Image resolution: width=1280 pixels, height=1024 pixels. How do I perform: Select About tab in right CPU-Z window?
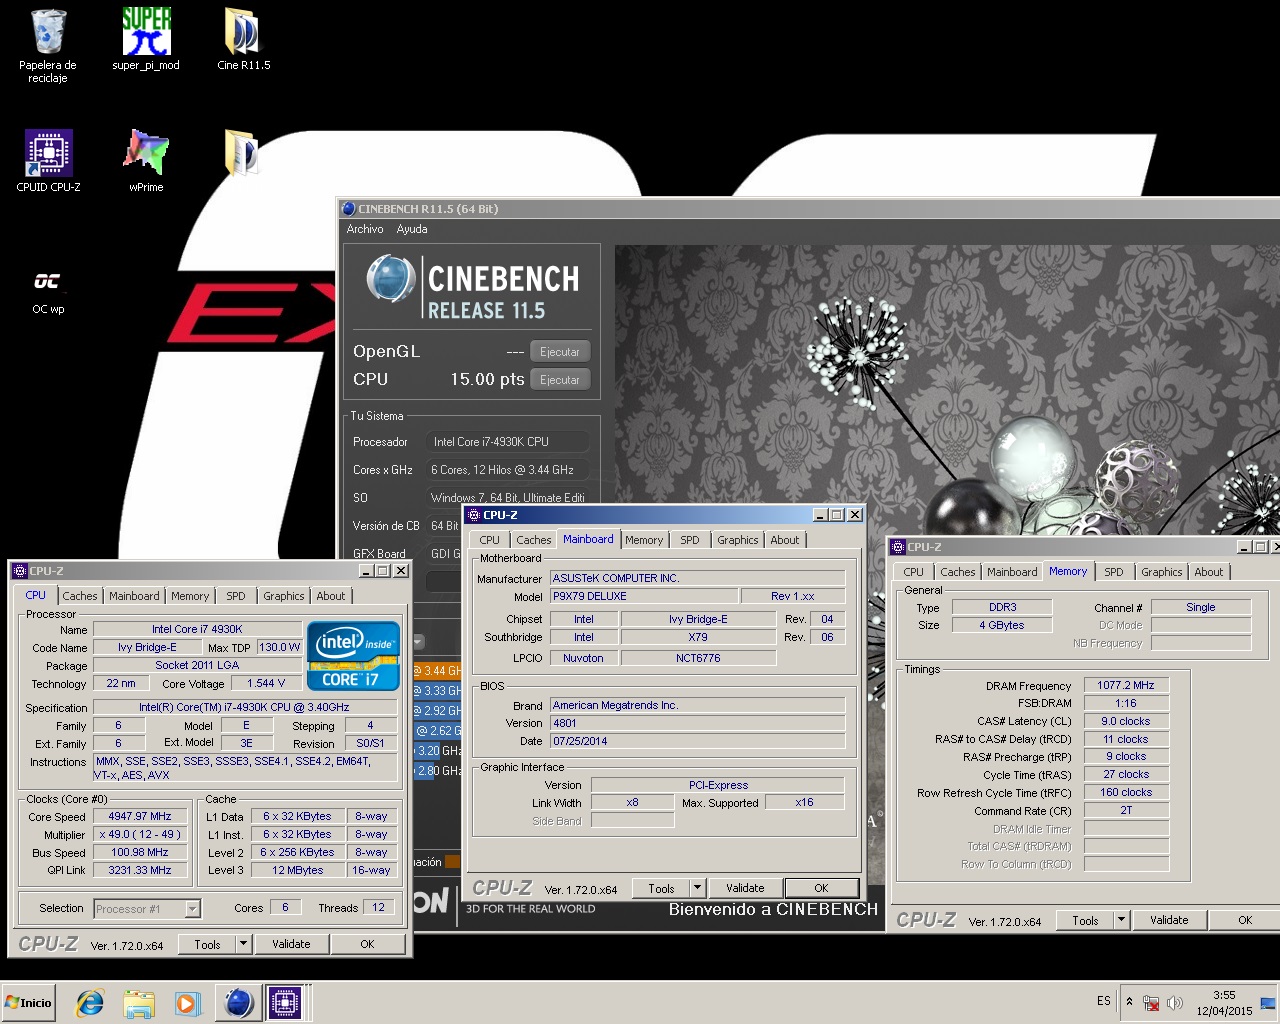1209,572
